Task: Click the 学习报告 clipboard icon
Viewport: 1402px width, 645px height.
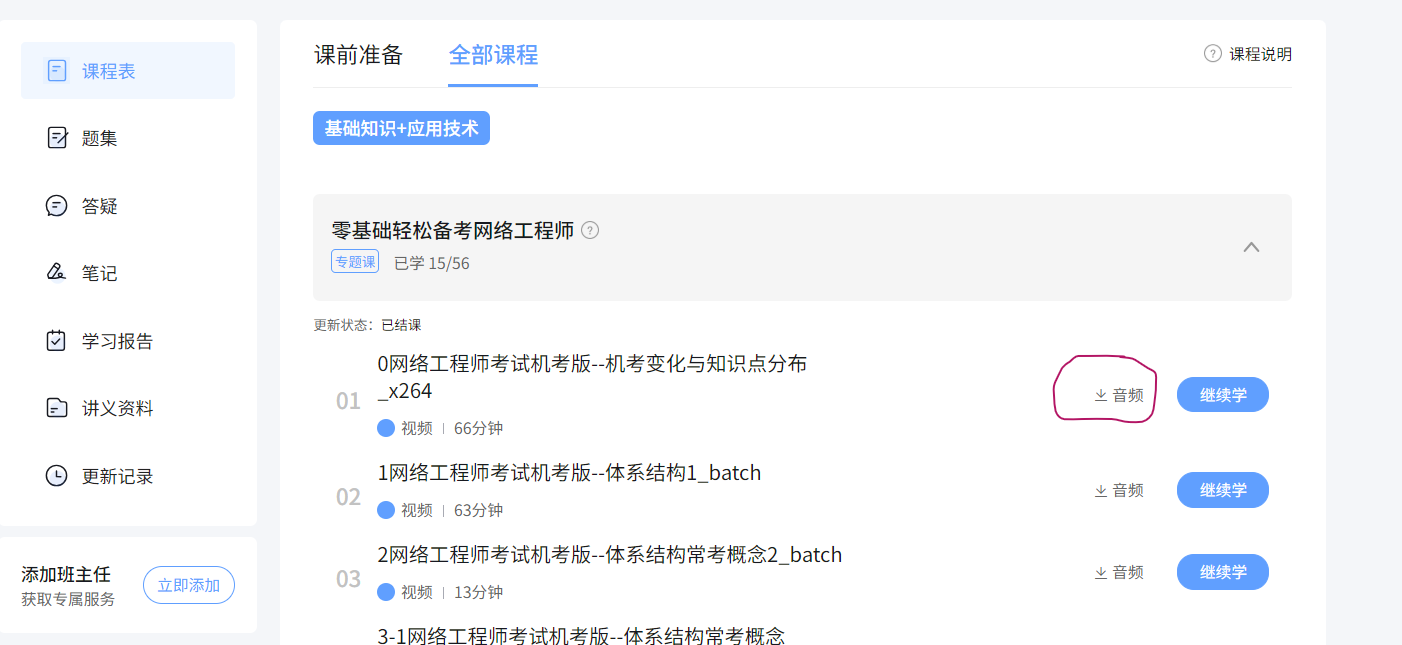Action: 57,341
